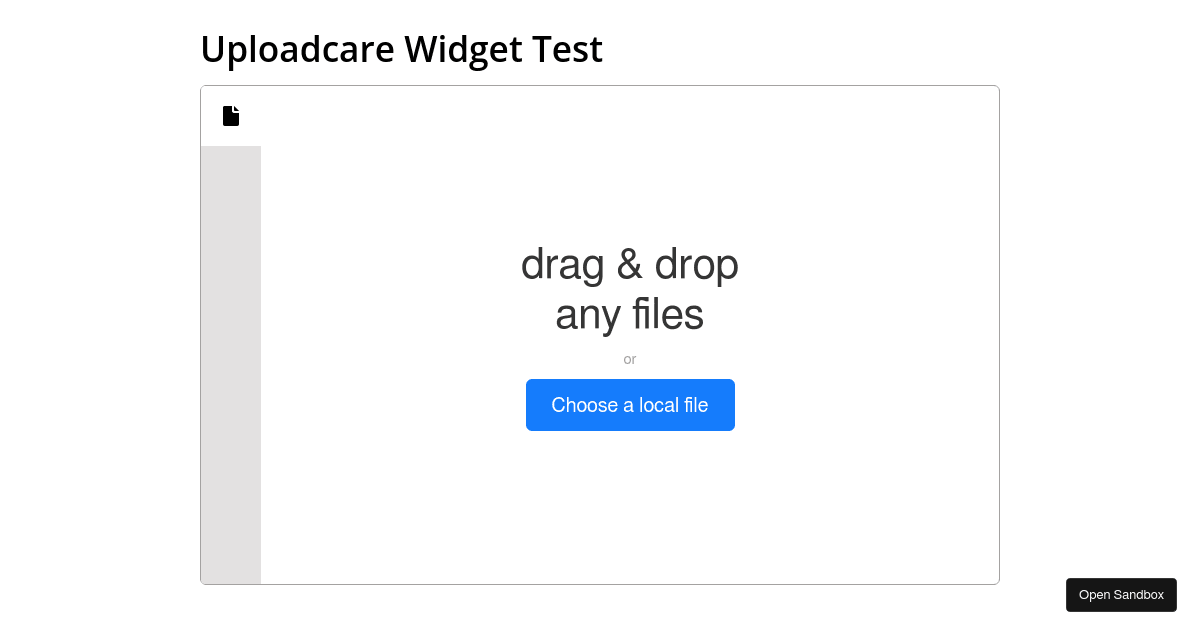Open the file tab in widget sidebar

point(231,116)
